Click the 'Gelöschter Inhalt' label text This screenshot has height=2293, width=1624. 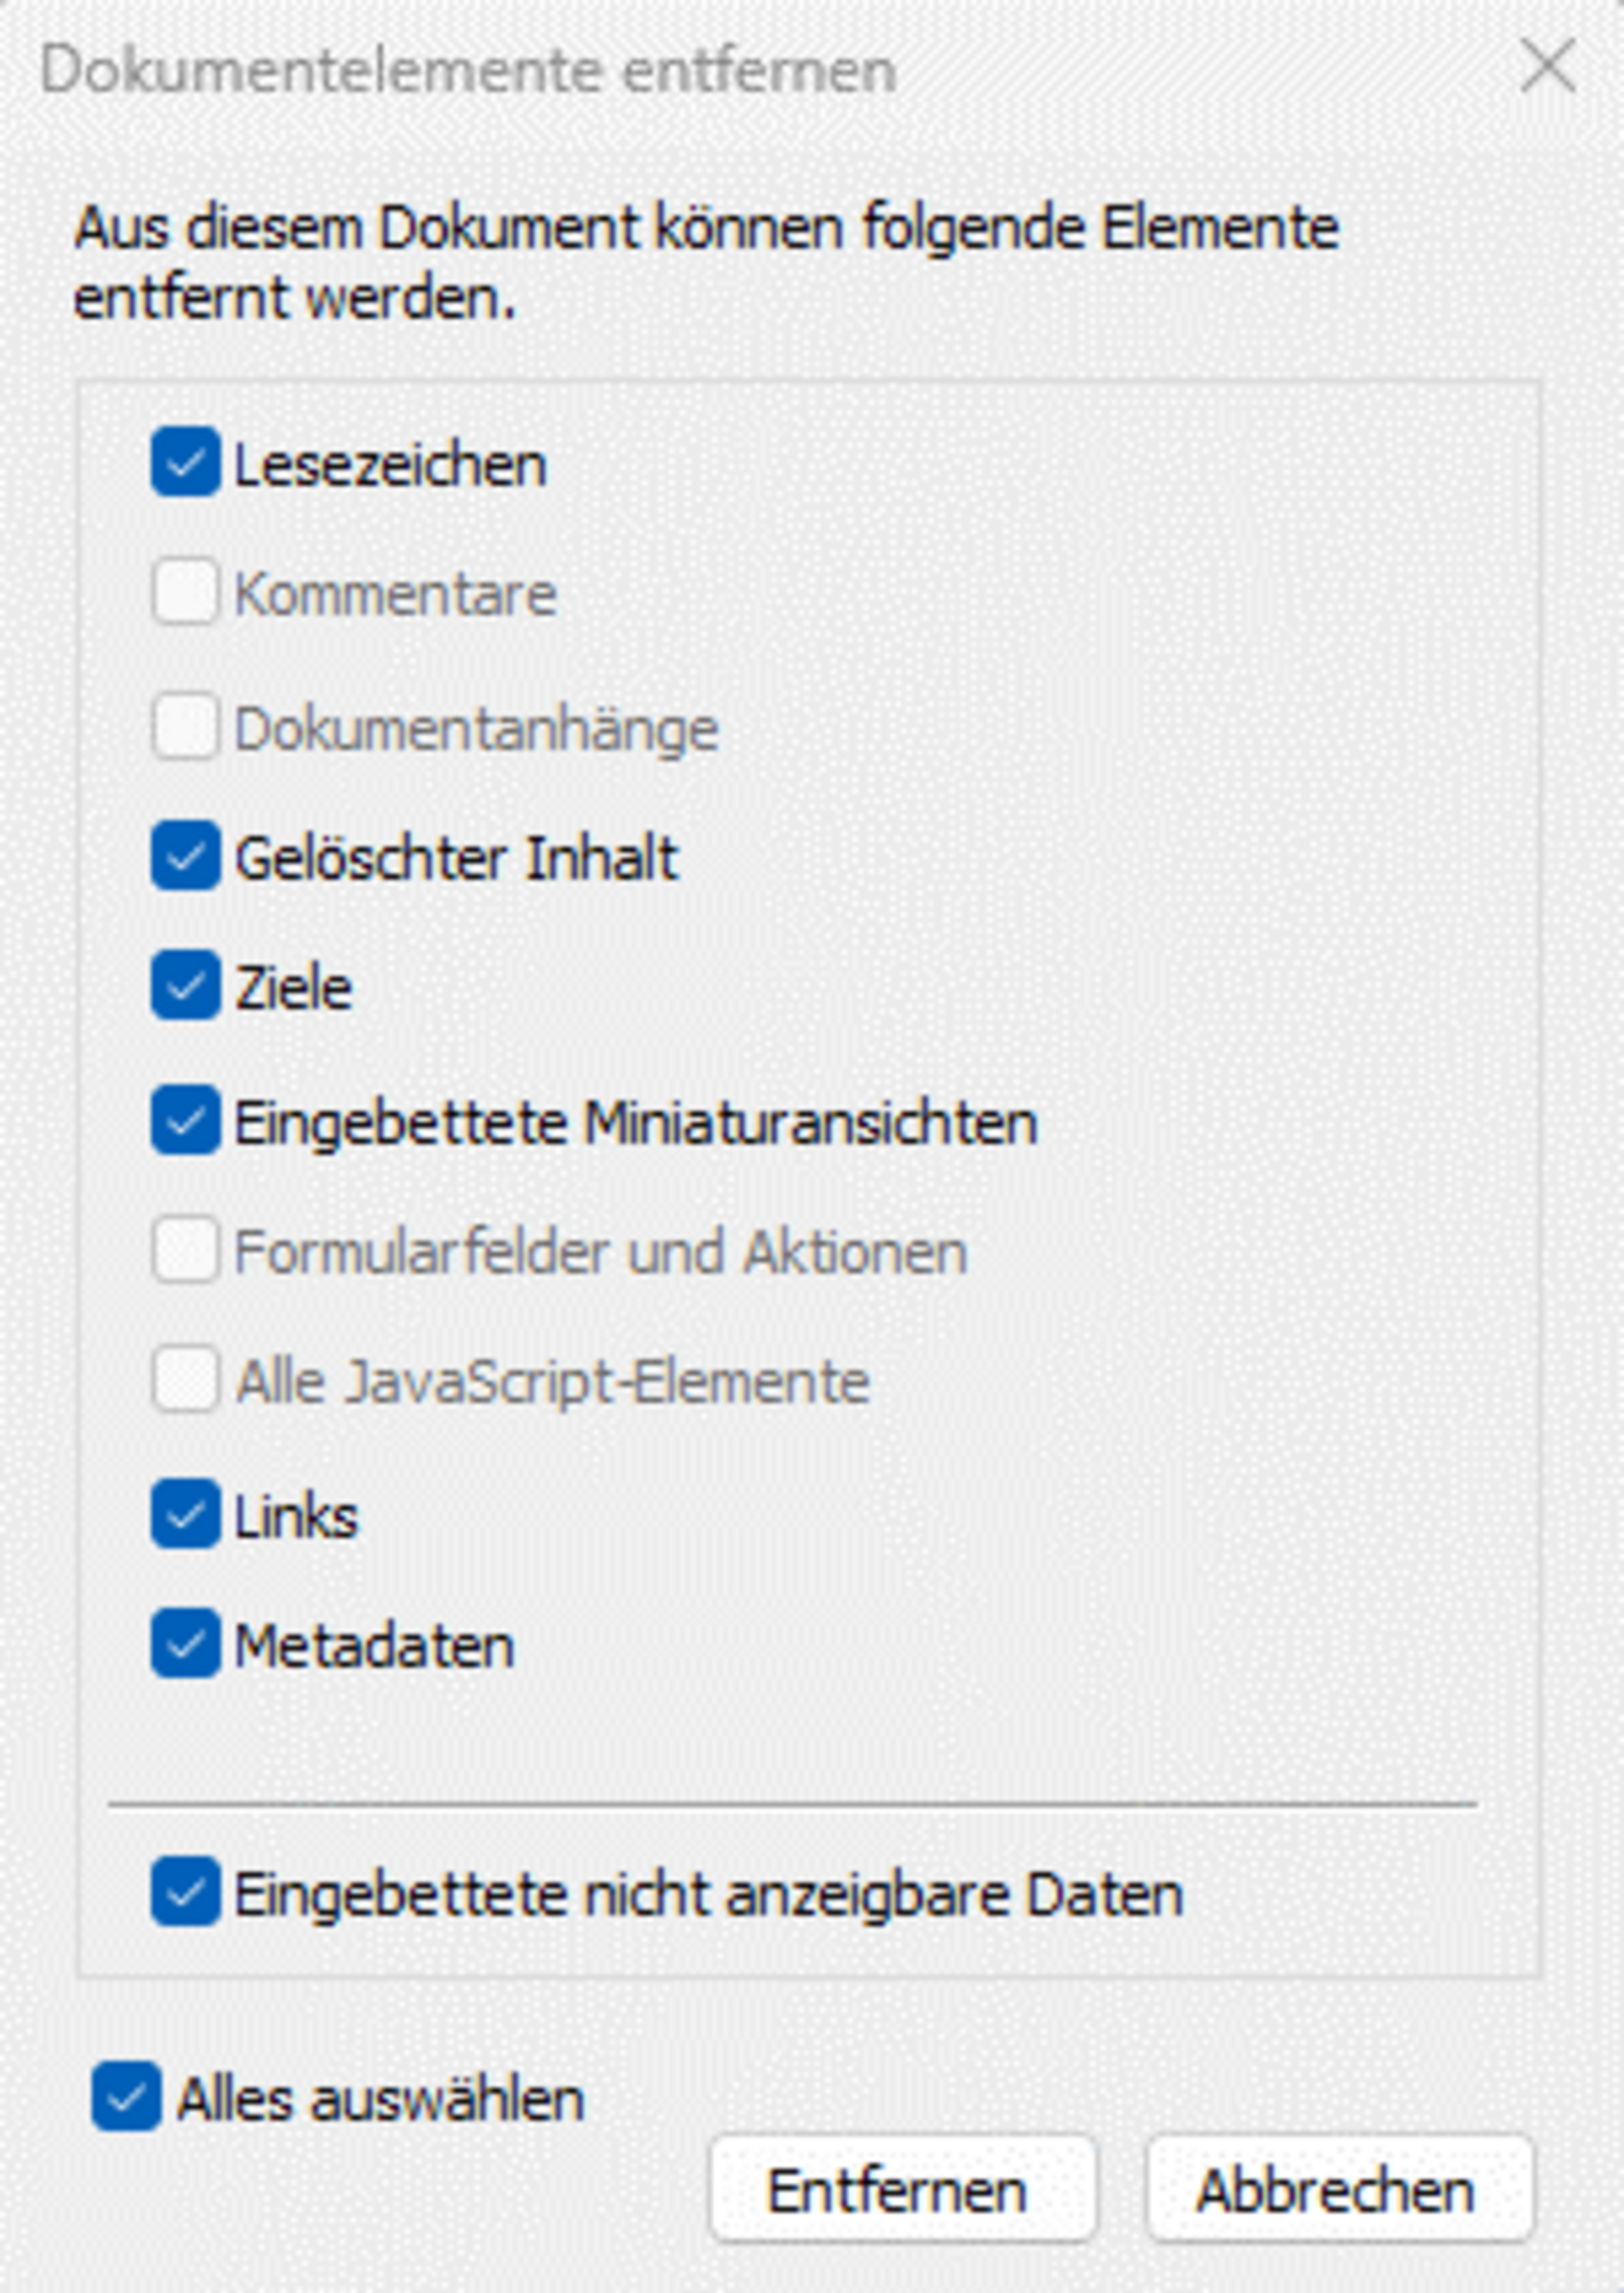pyautogui.click(x=456, y=858)
